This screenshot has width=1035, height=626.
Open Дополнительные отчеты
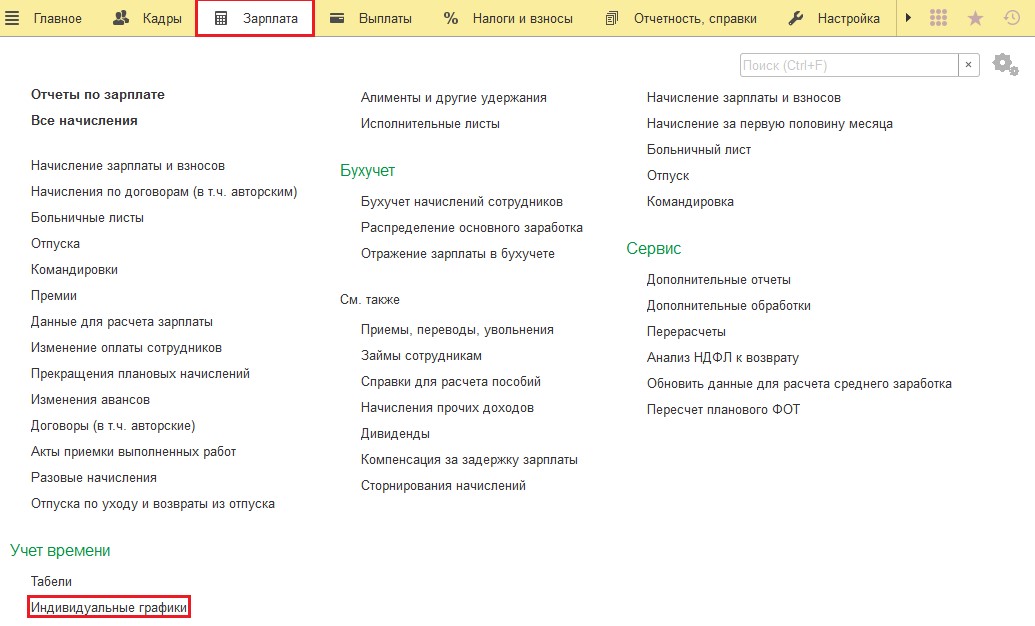(x=718, y=279)
